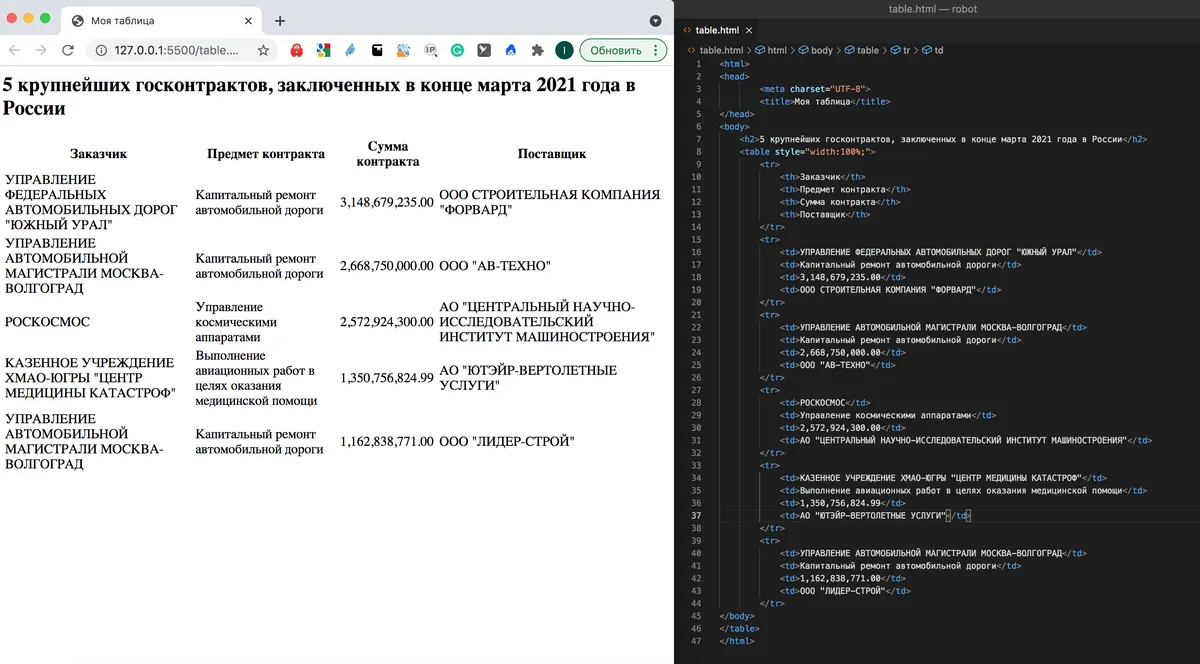Click the h2 heading code on line 7
Viewport: 1200px width, 664px height.
tap(944, 139)
